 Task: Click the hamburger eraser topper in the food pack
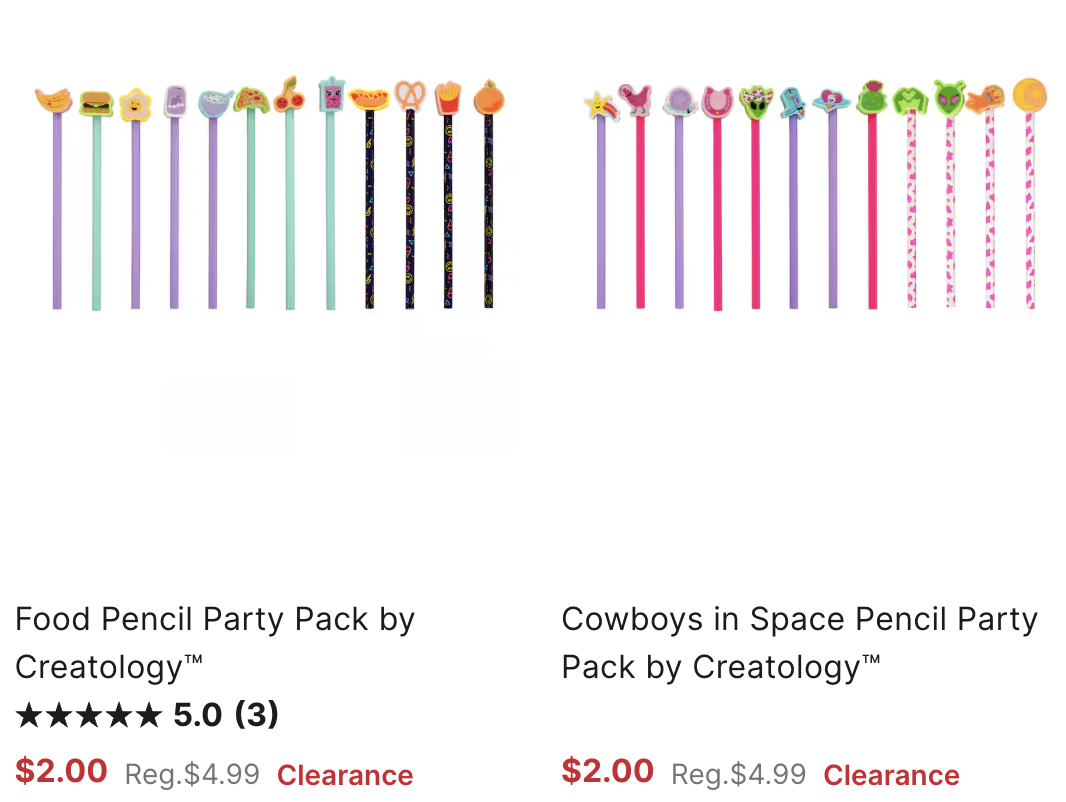pos(96,102)
